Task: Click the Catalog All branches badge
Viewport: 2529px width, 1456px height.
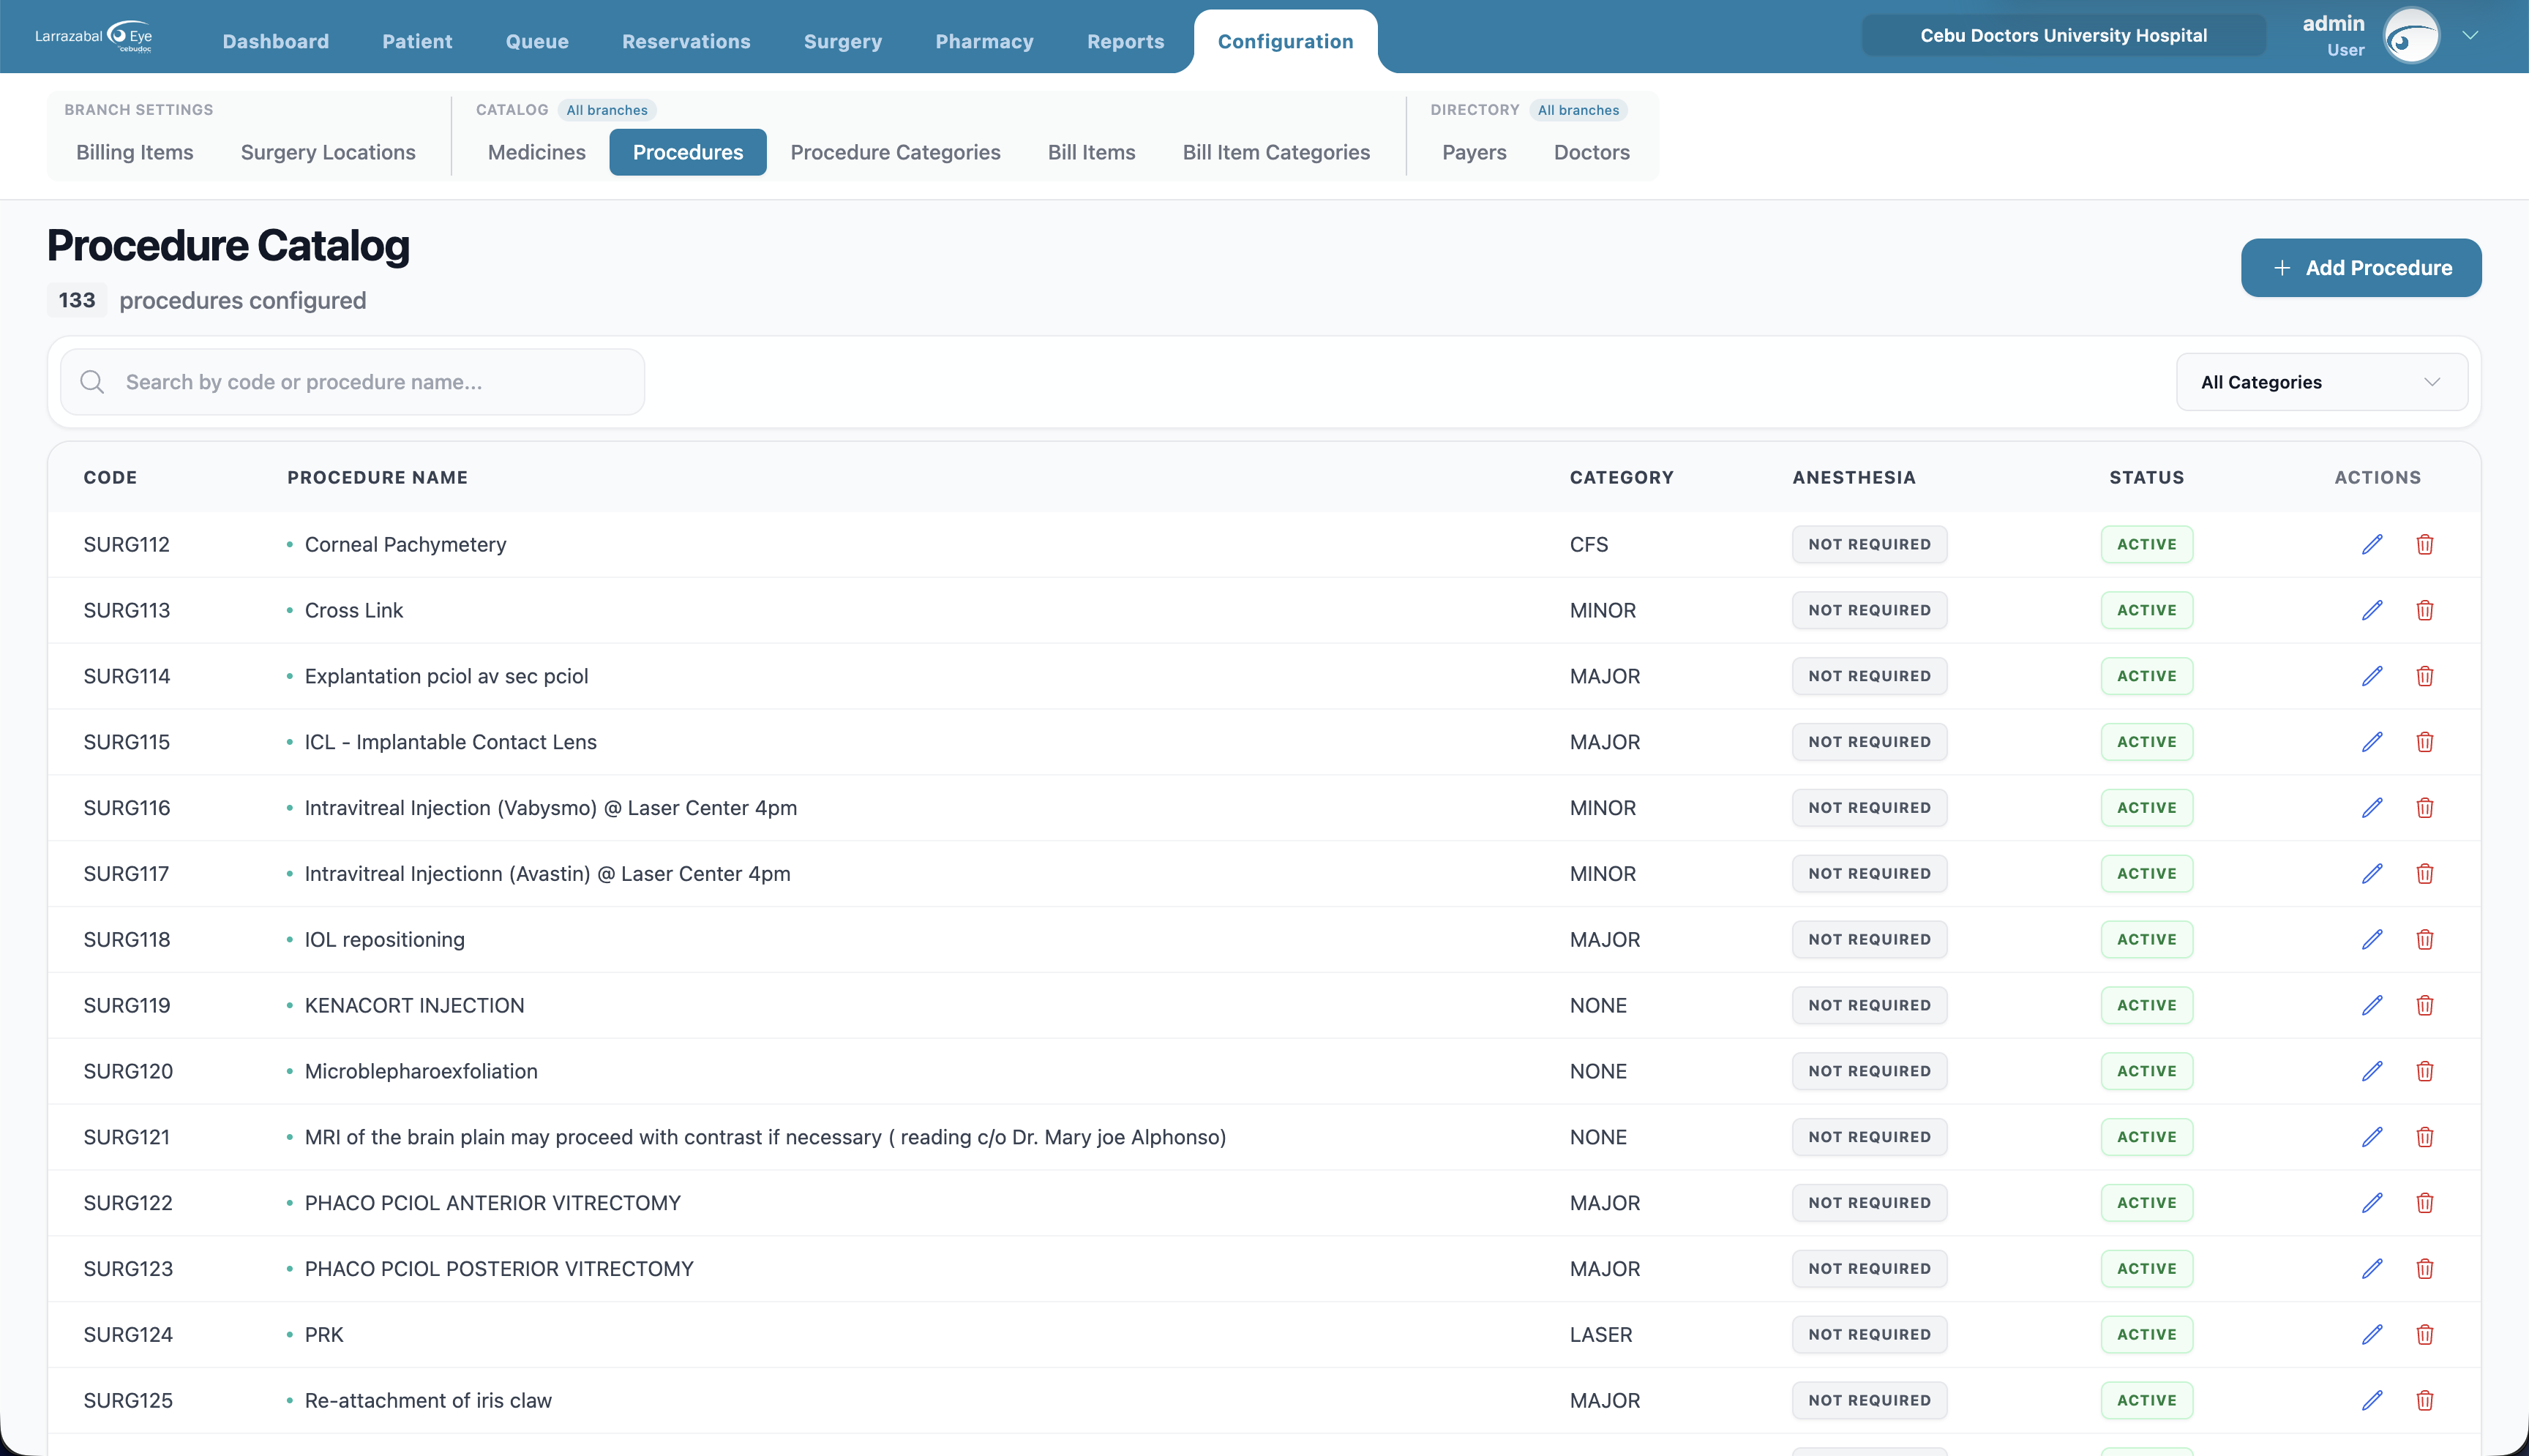Action: coord(607,110)
